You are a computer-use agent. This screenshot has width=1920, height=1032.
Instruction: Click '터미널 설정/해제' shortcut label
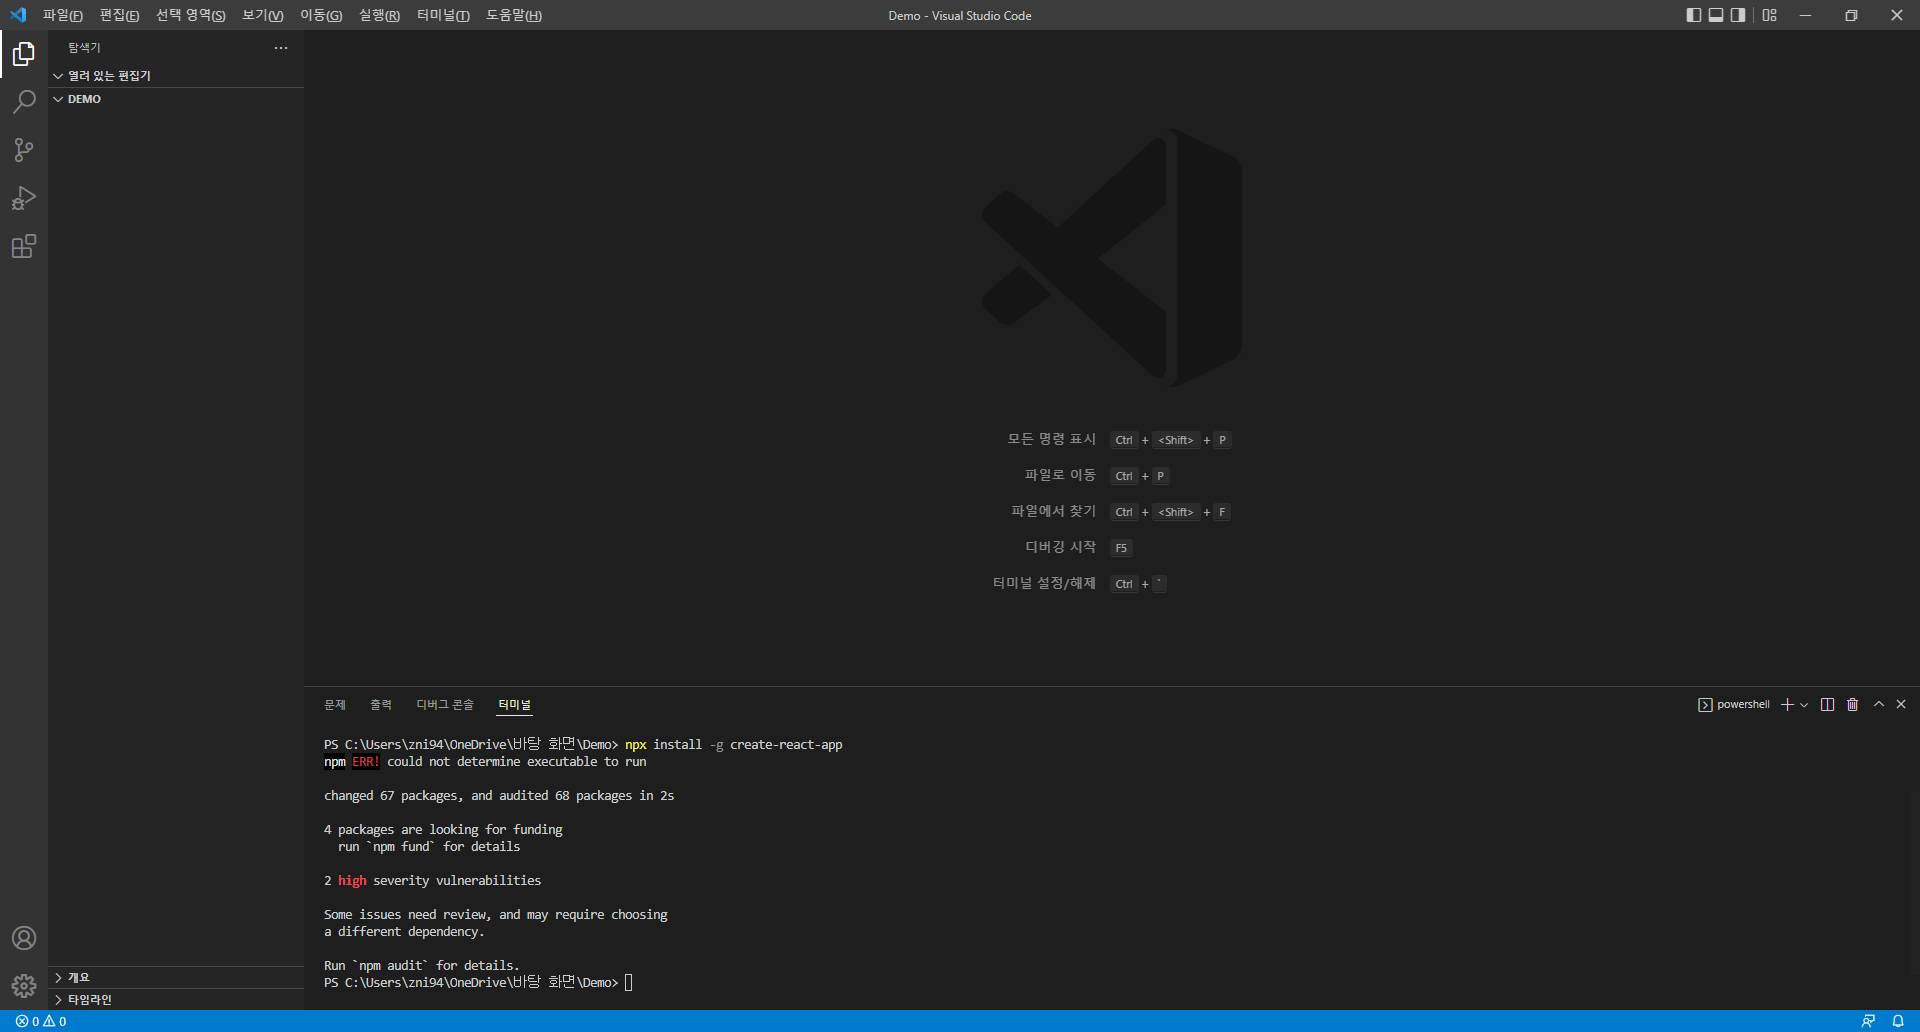tap(1044, 583)
